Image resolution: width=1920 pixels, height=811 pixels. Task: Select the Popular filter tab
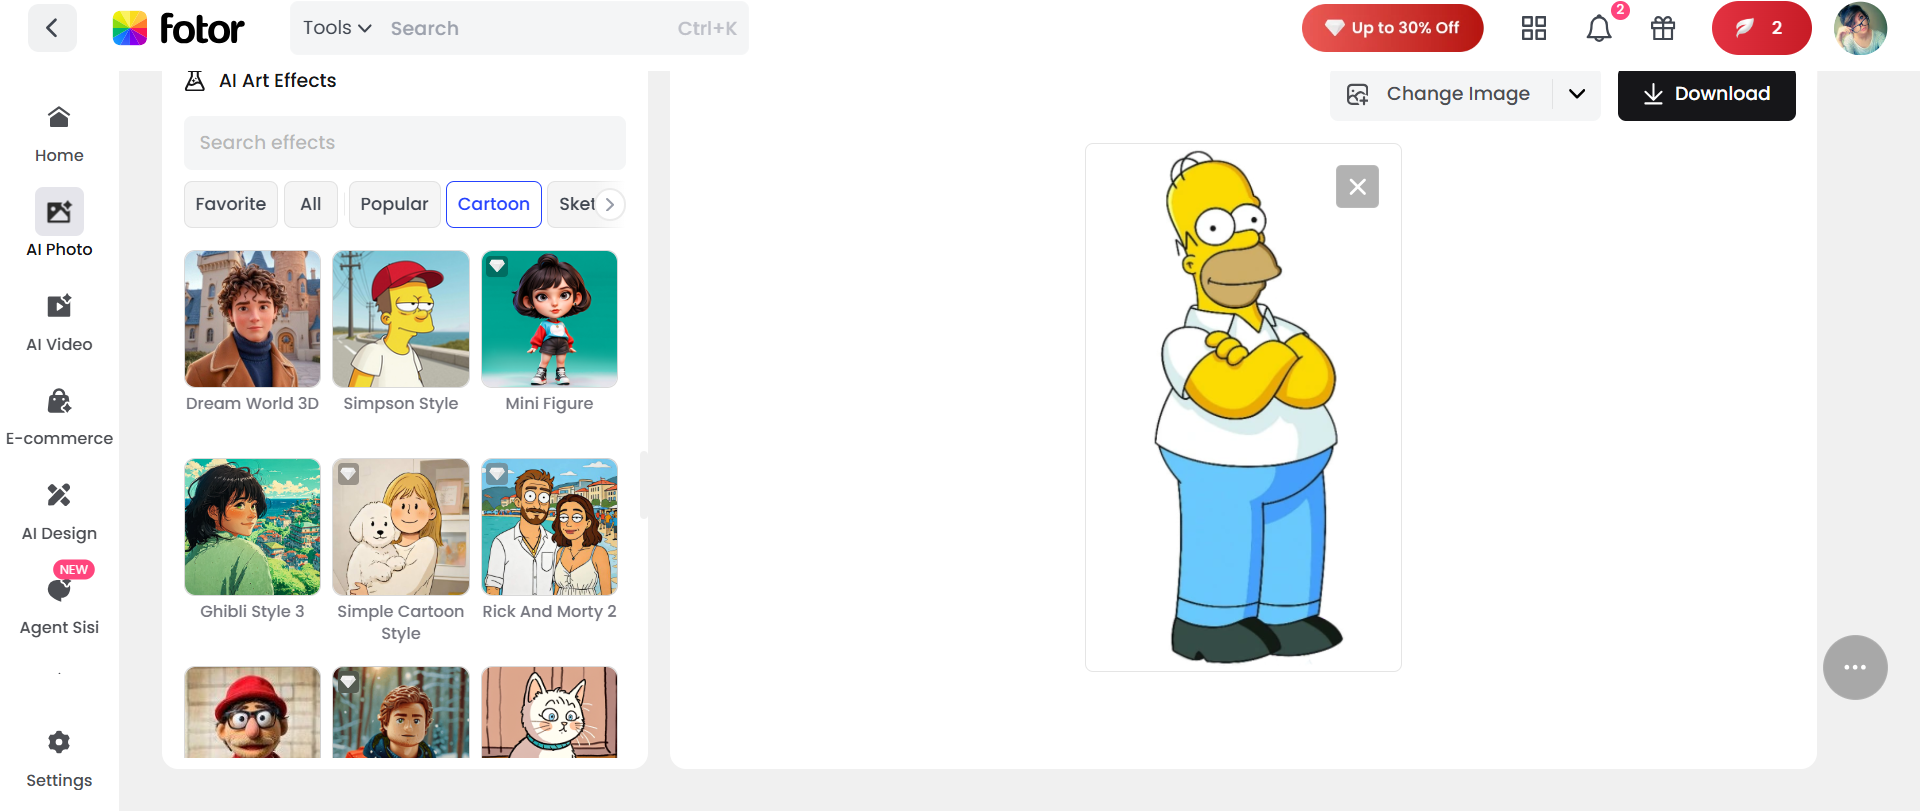[394, 204]
